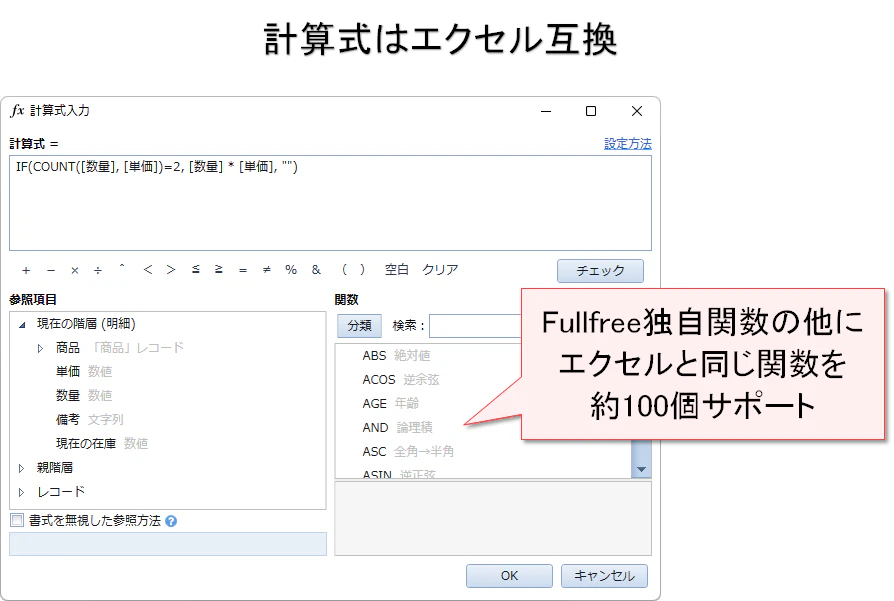This screenshot has width=894, height=601.
Task: Insert the % percent operator
Action: pos(290,270)
